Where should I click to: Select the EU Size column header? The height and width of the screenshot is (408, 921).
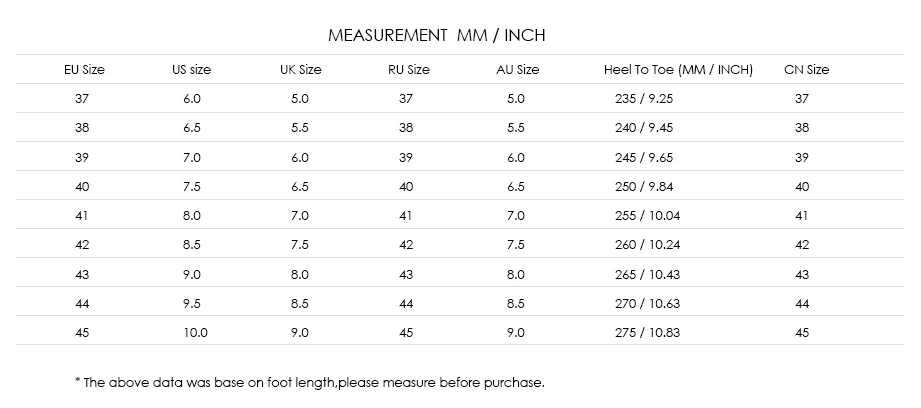point(85,69)
